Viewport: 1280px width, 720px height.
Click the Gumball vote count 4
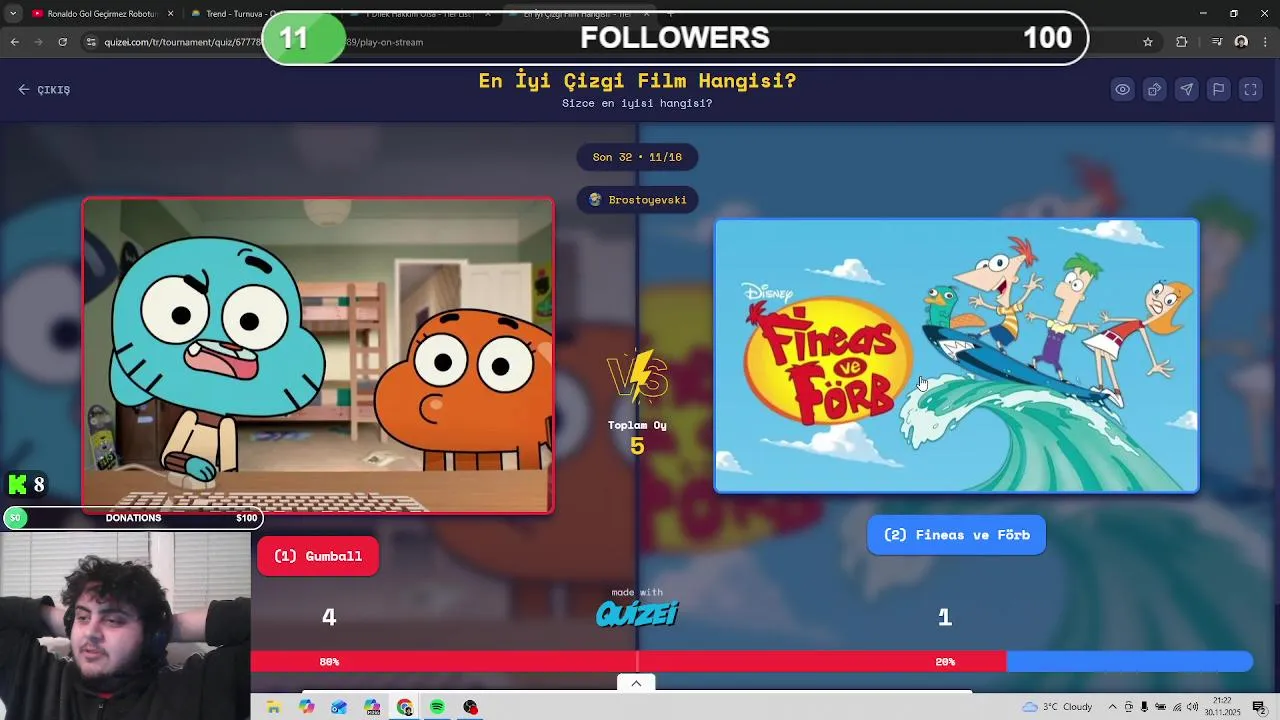point(329,618)
